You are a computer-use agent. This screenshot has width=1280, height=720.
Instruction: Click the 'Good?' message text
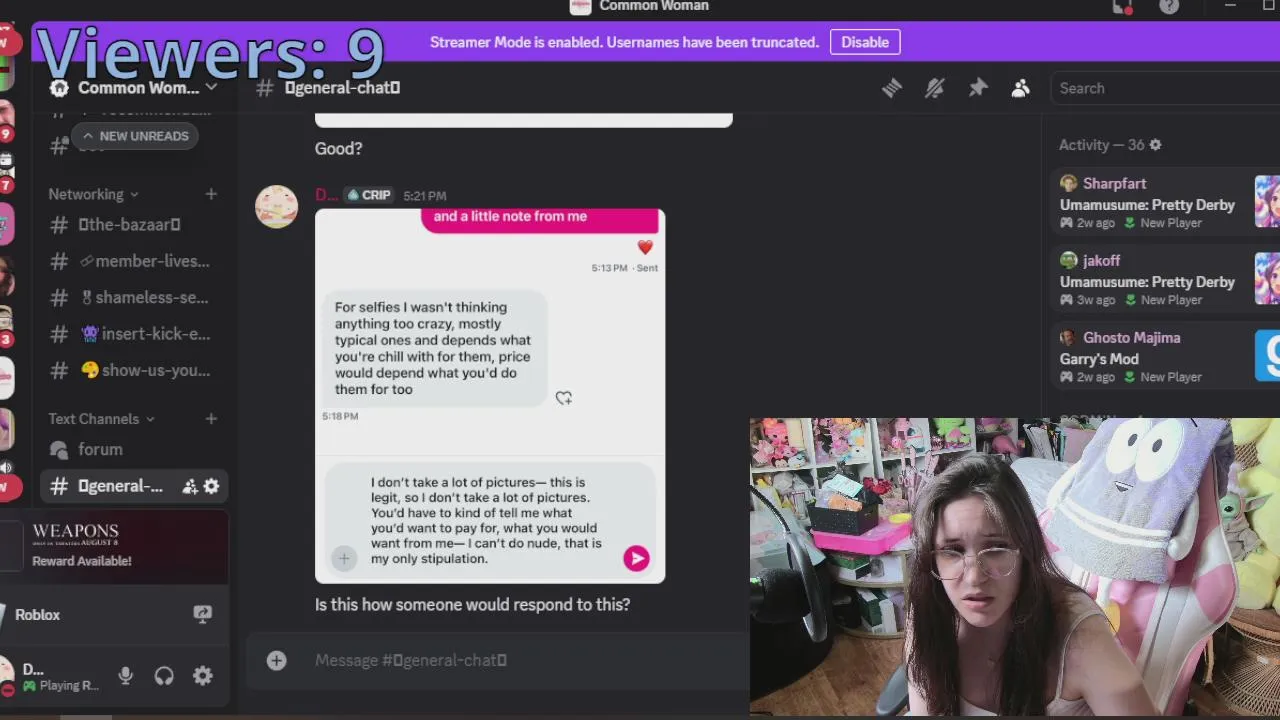[338, 149]
